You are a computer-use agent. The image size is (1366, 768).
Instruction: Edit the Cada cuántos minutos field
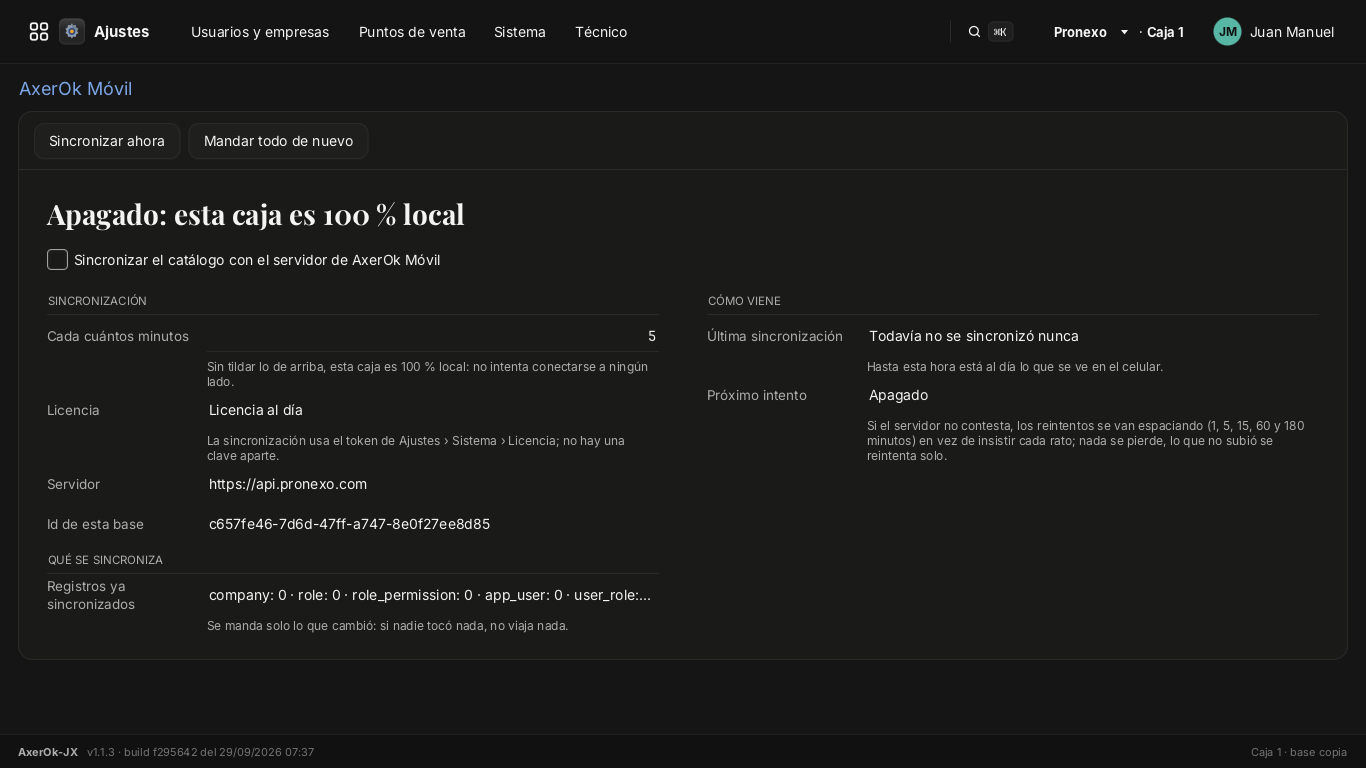(x=432, y=336)
